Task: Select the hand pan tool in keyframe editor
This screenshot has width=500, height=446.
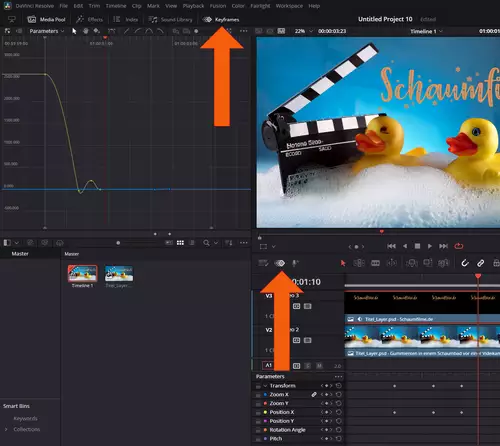Action: 86,31
